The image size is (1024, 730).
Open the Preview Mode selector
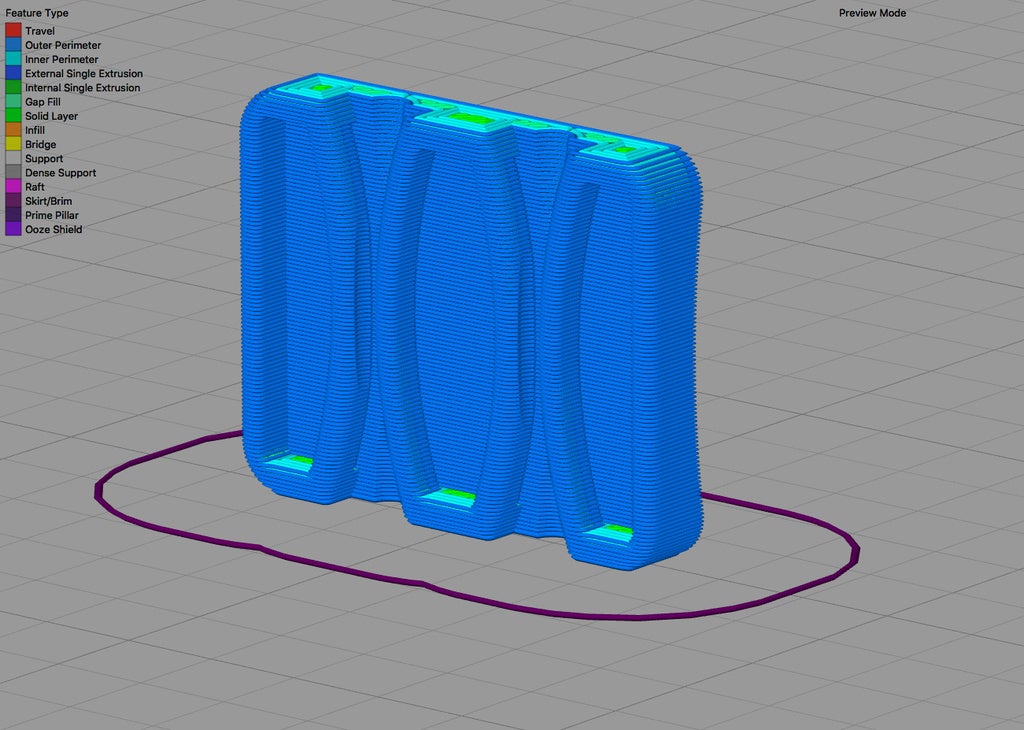pos(871,12)
